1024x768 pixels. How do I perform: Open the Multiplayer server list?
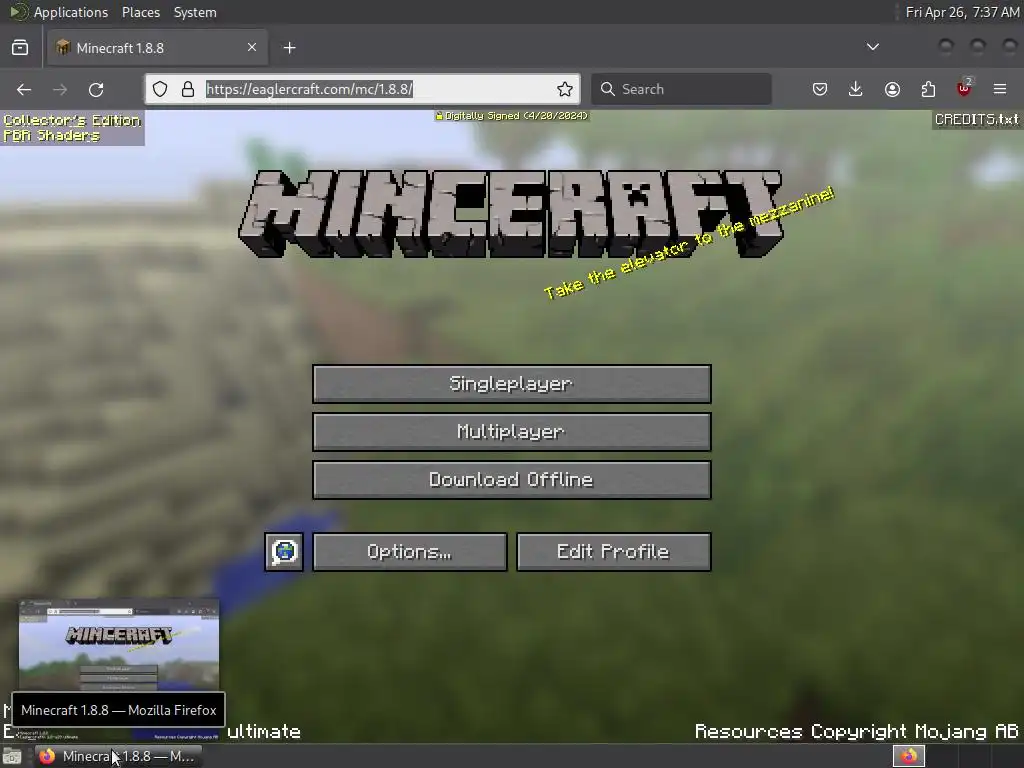coord(511,432)
